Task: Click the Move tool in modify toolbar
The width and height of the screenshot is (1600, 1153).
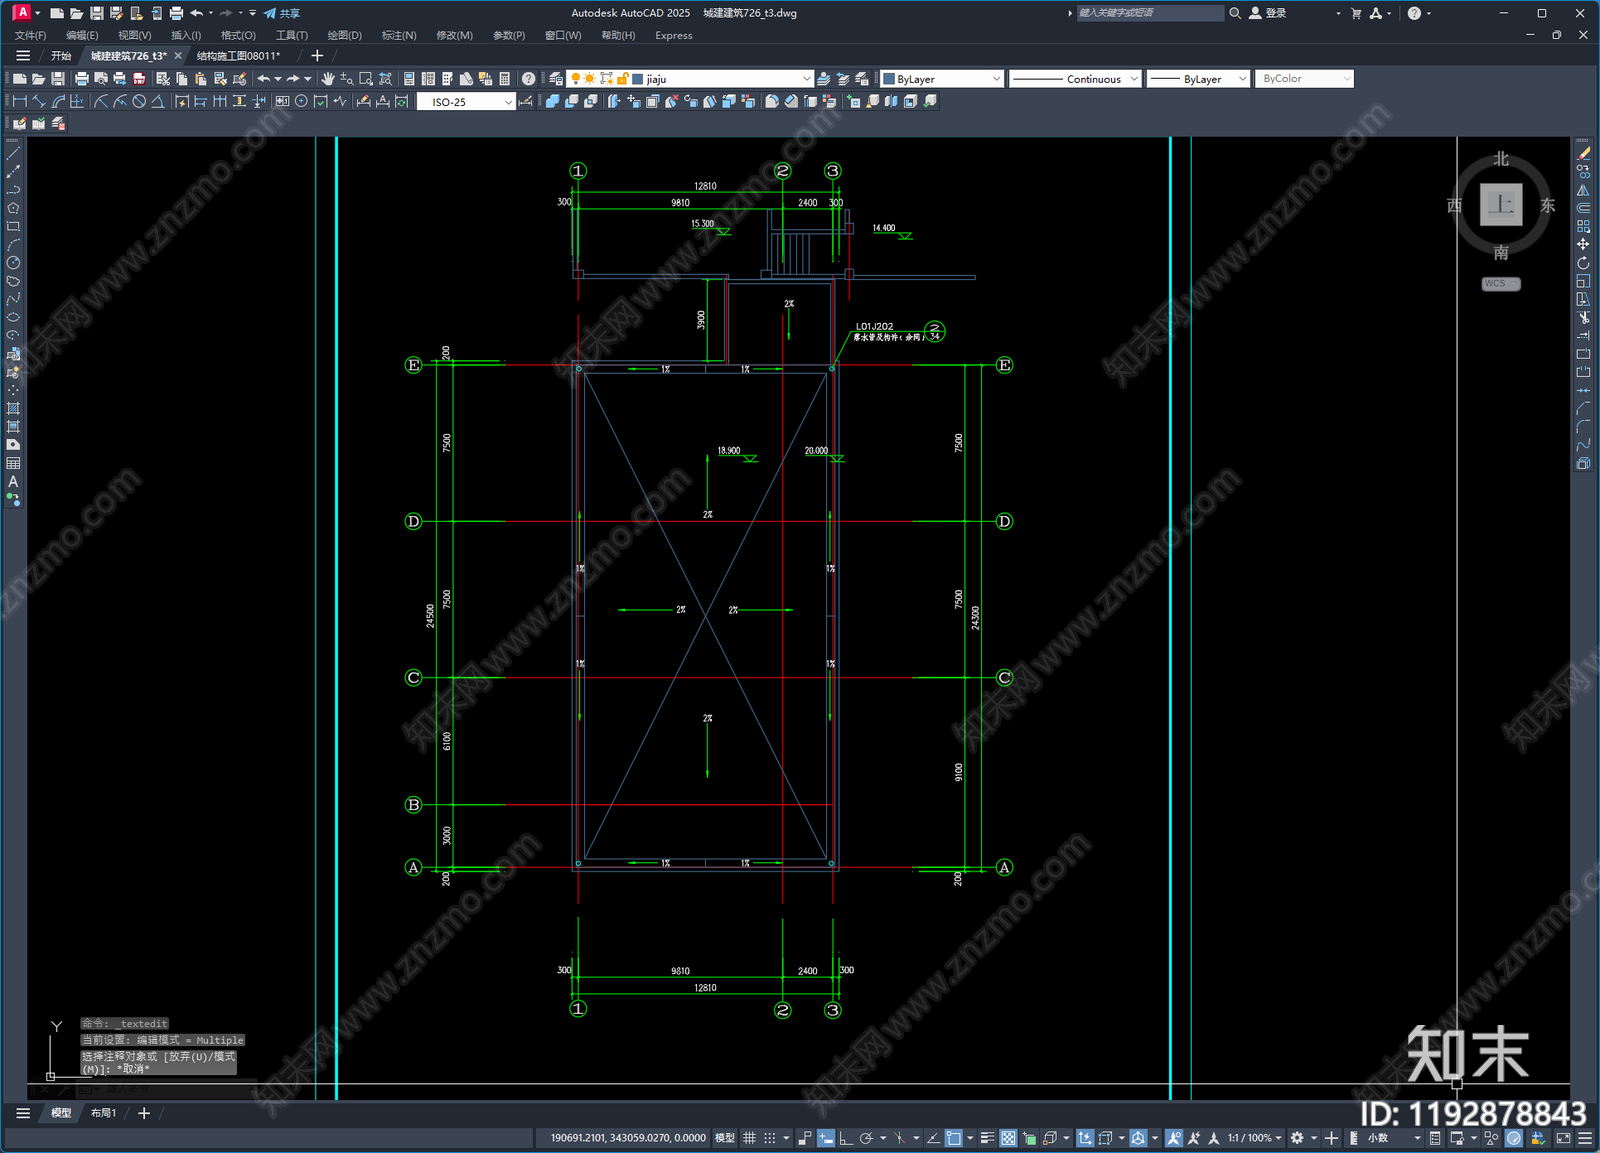Action: point(1583,244)
